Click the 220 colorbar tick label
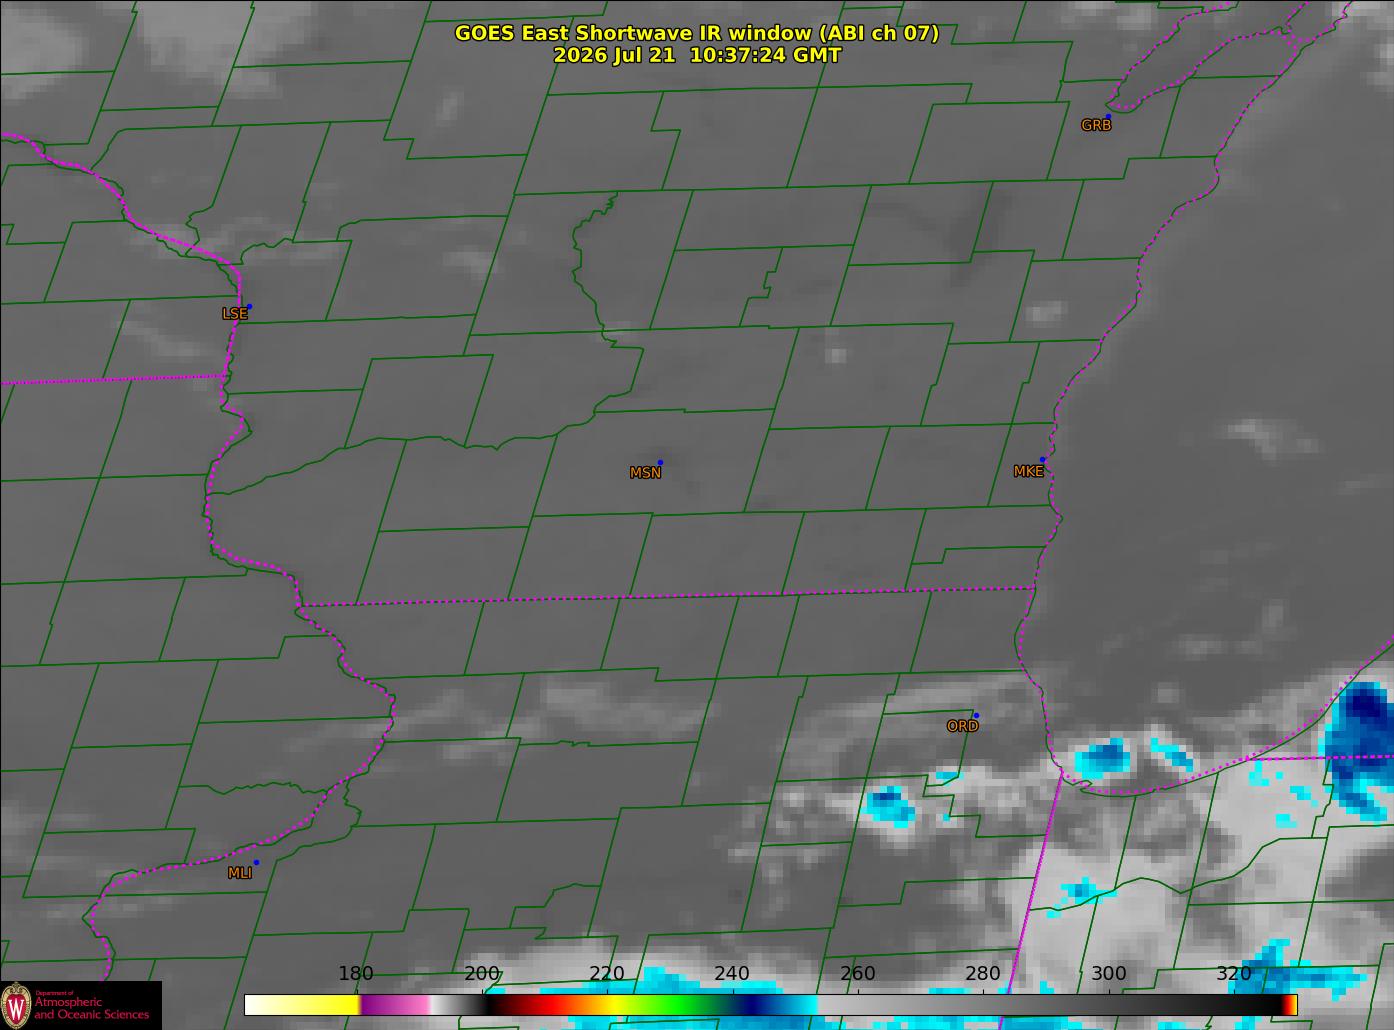 pos(607,974)
